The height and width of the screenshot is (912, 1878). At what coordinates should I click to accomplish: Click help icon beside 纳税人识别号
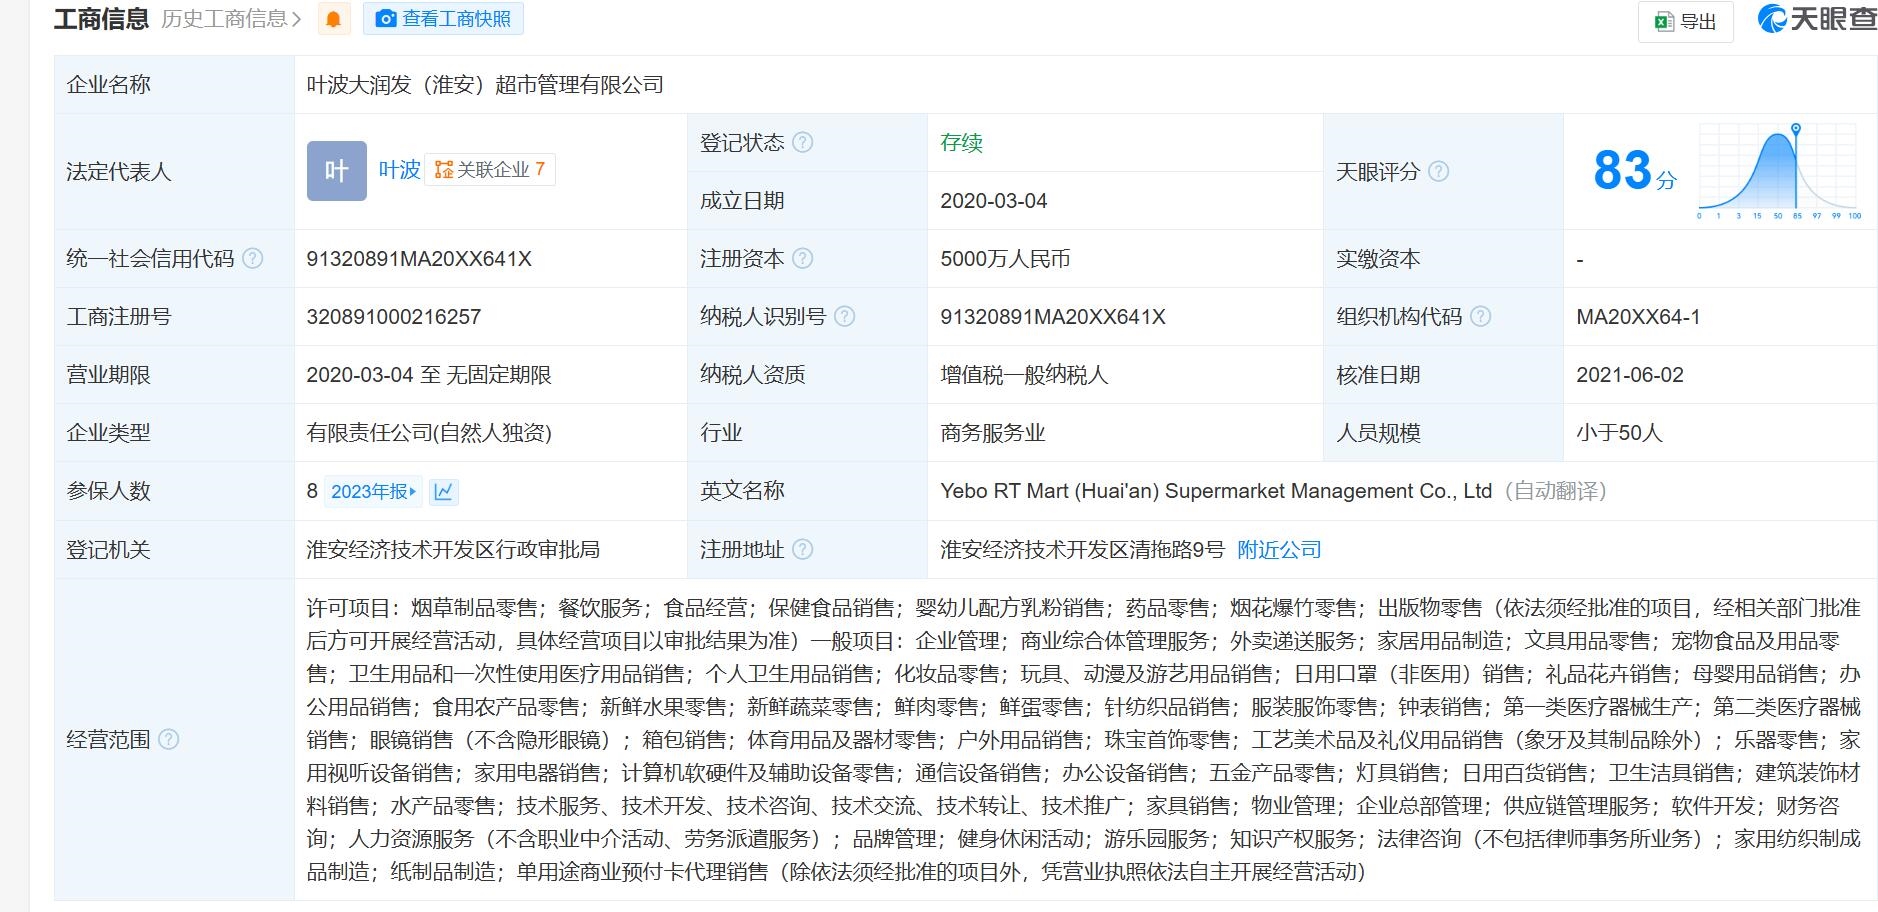845,317
